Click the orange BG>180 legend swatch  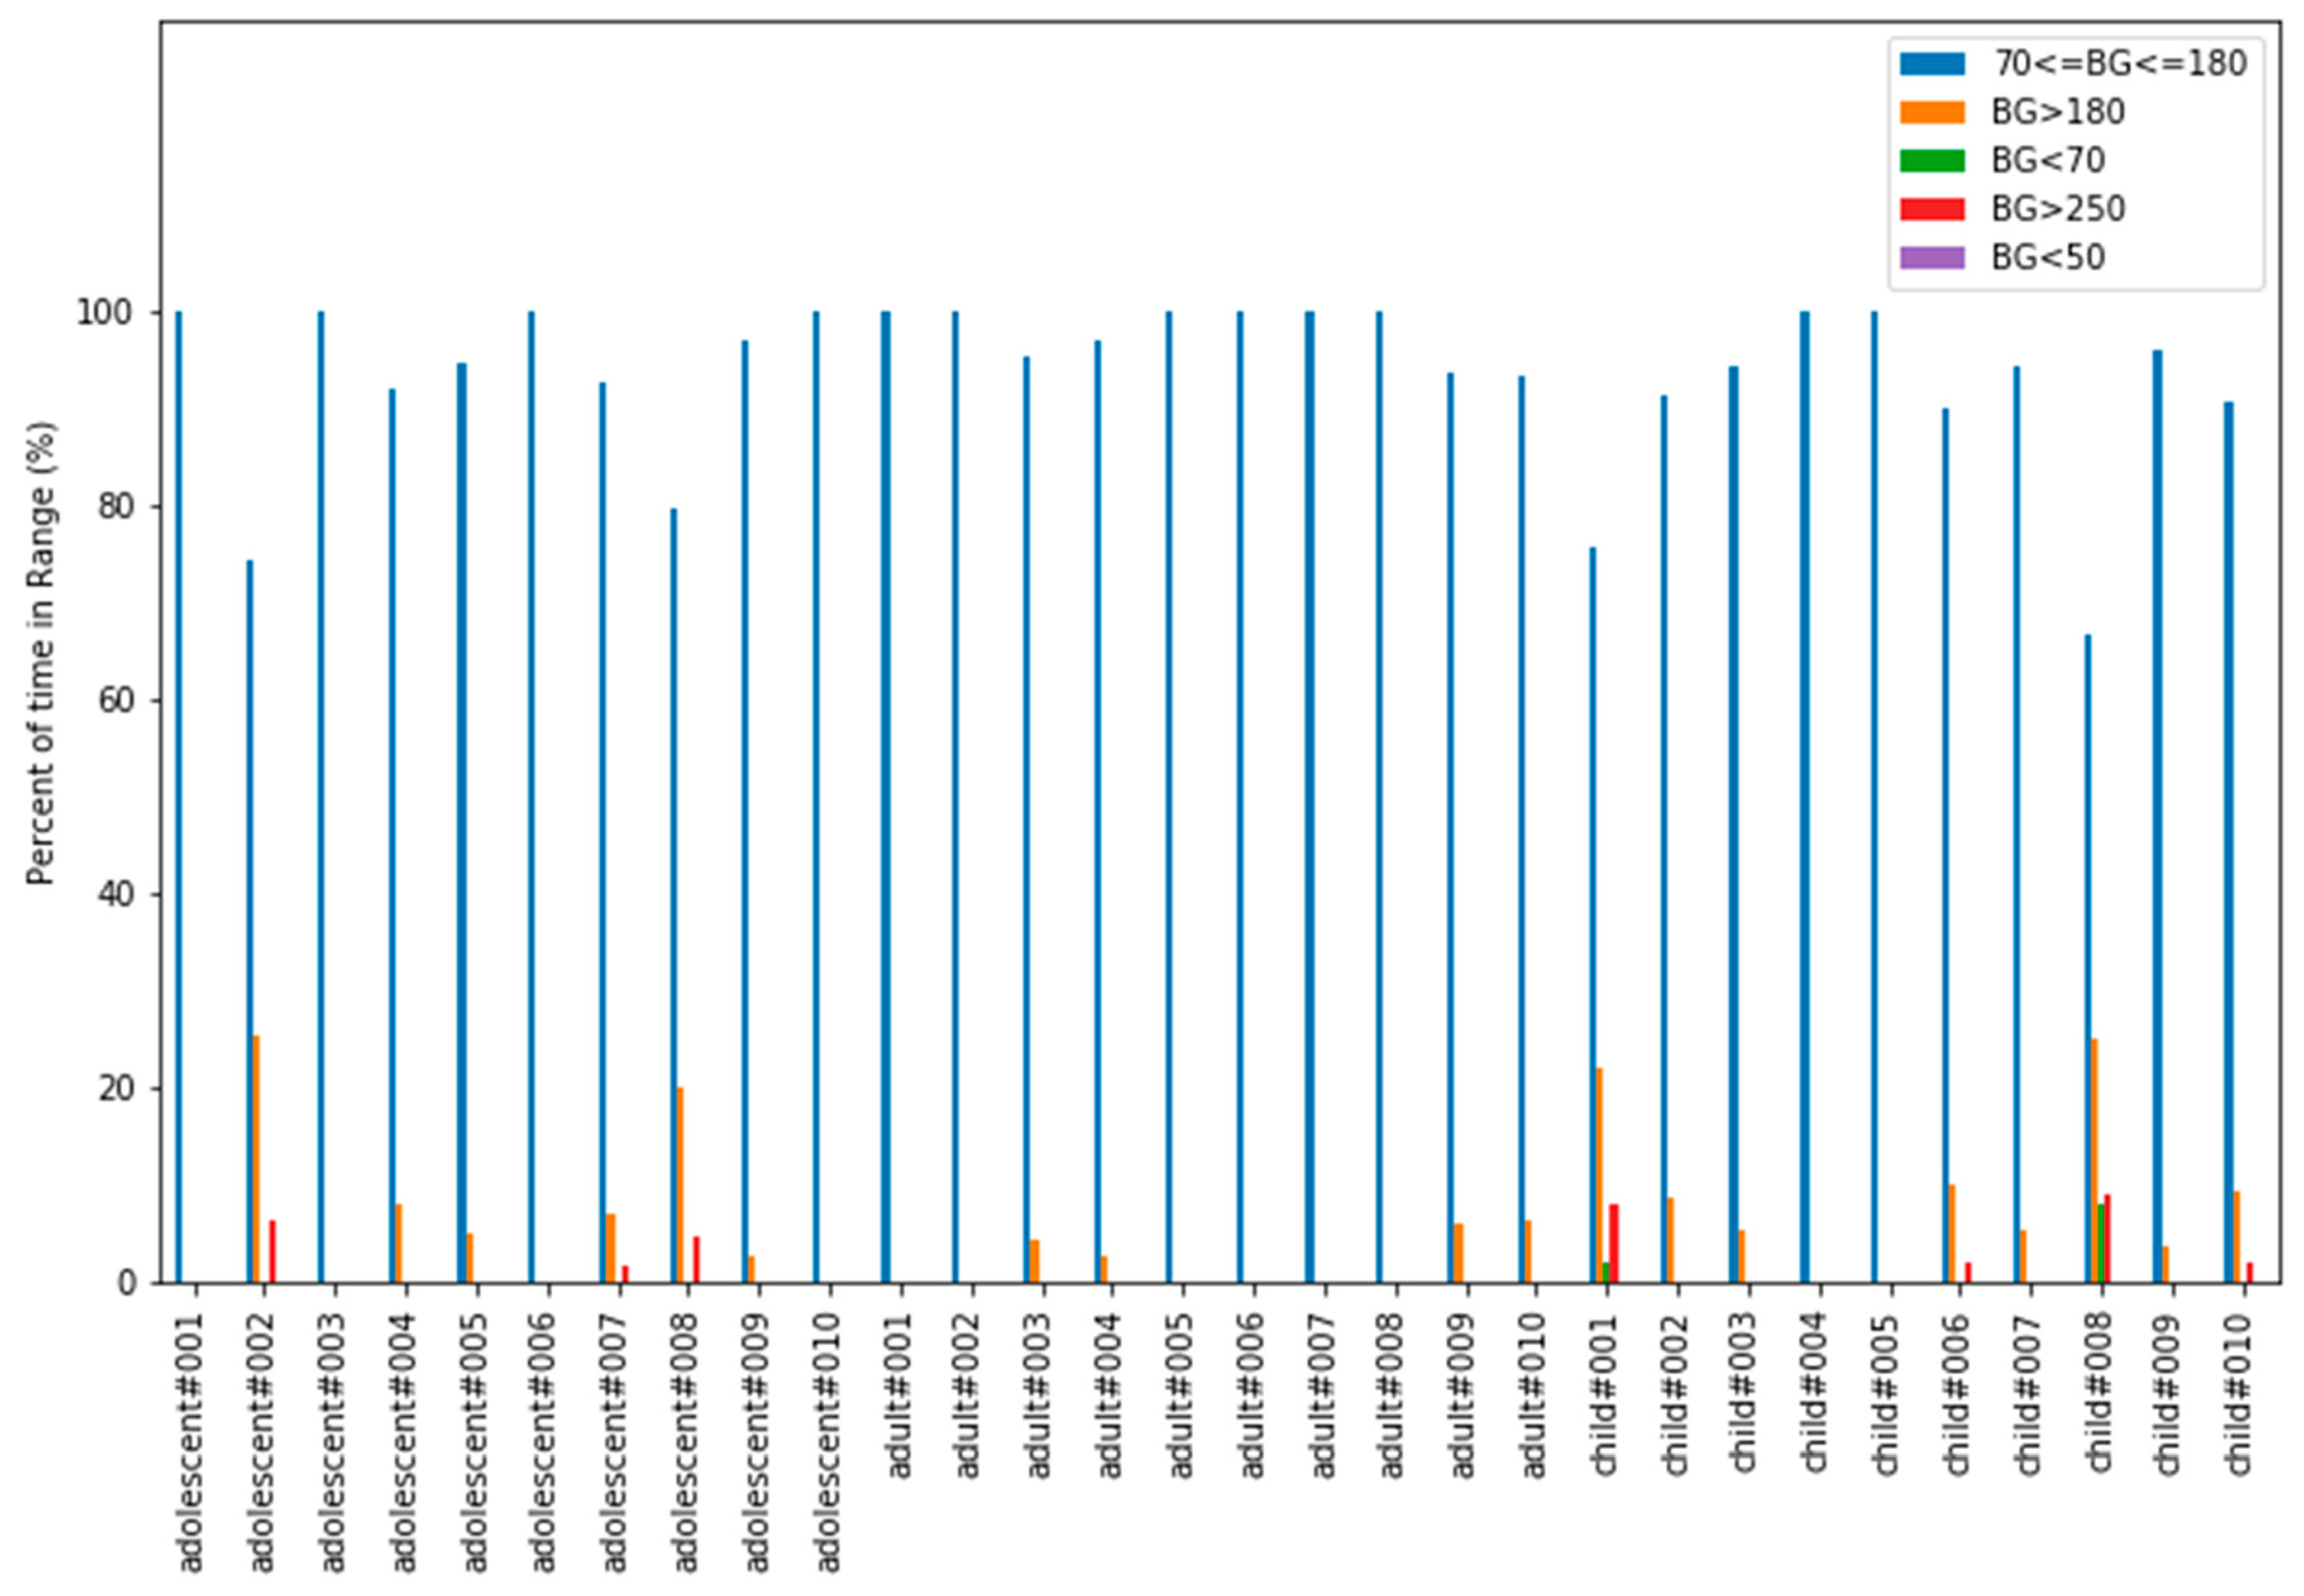1932,112
